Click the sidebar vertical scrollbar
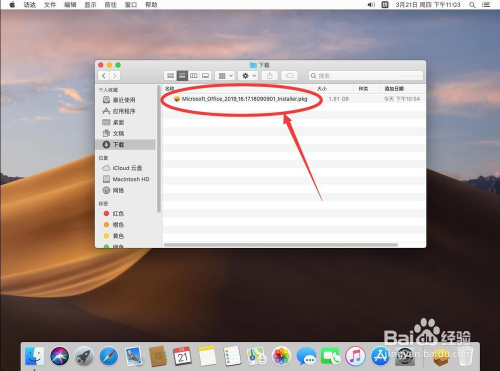Viewport: 500px width, 371px height. coord(159,149)
